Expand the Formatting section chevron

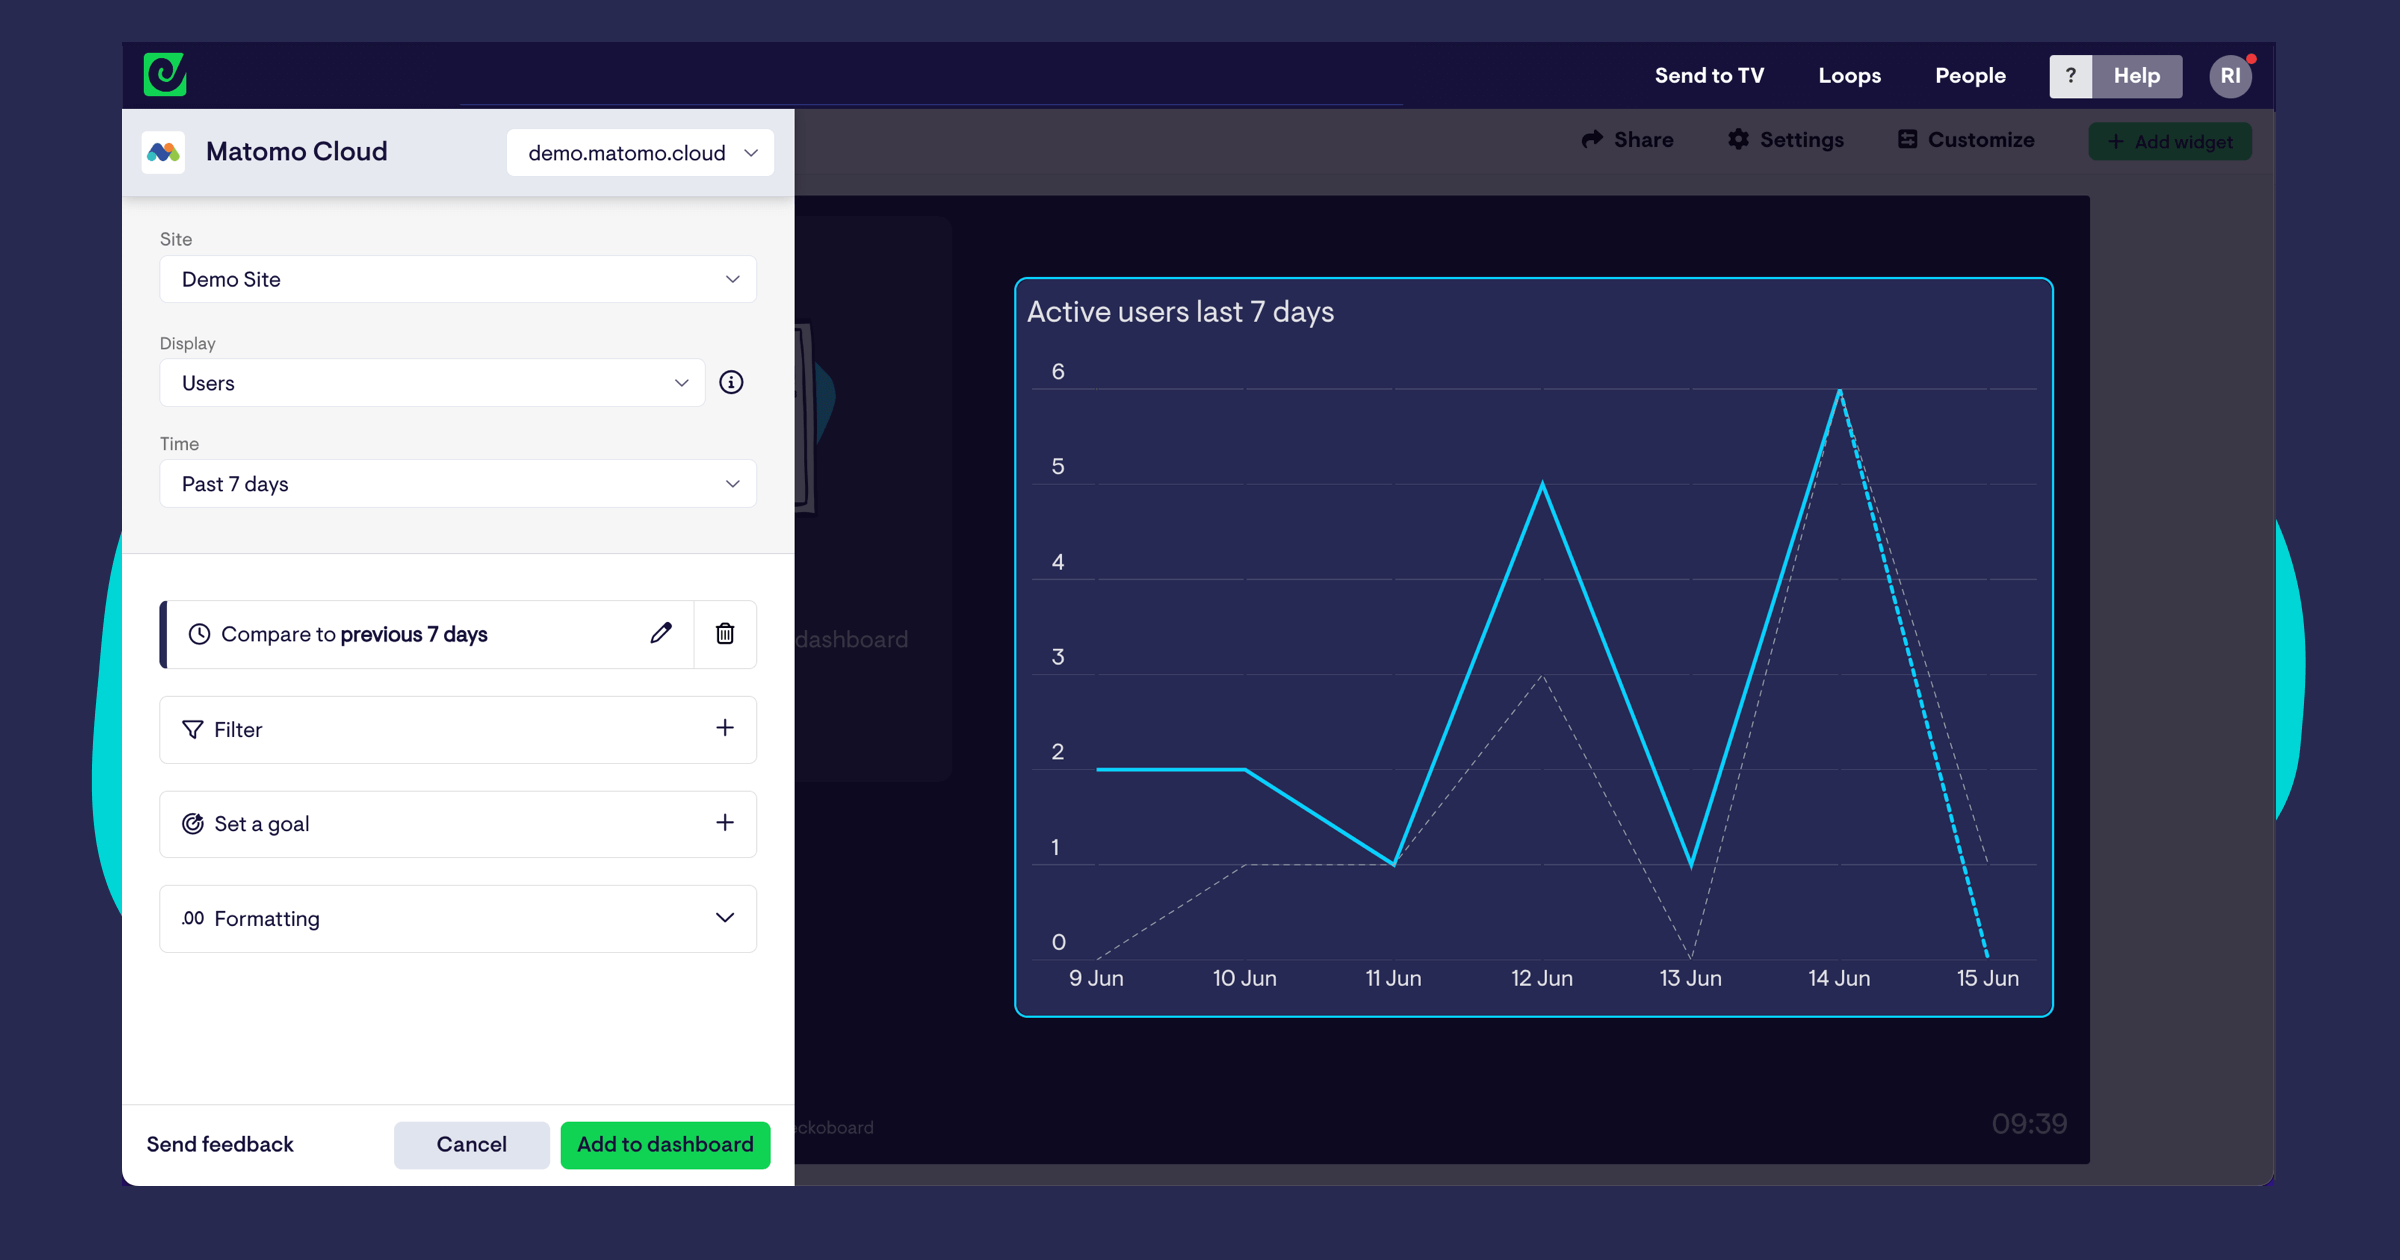(725, 918)
